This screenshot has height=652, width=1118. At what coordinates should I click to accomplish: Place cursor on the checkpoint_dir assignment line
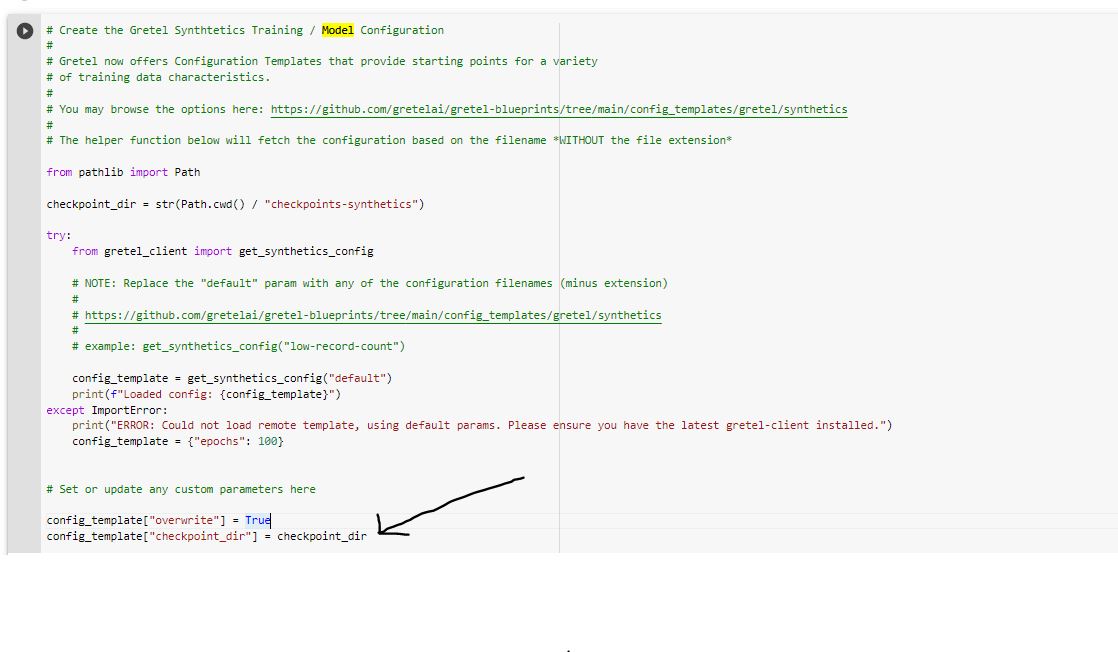(x=205, y=535)
